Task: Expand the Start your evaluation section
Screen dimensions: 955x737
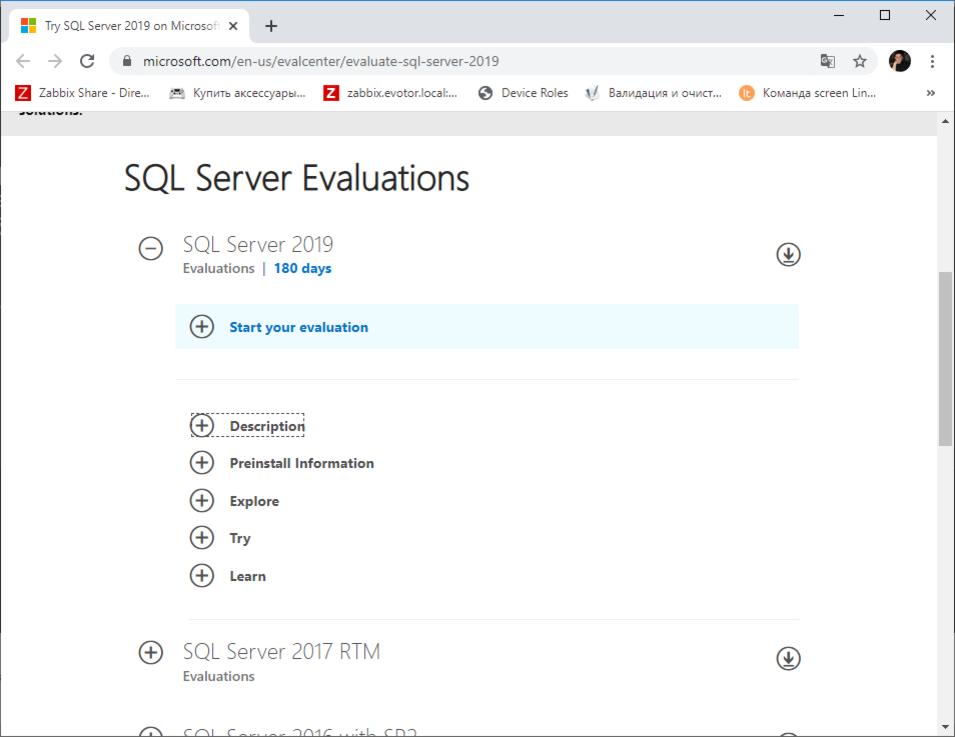Action: click(x=202, y=327)
